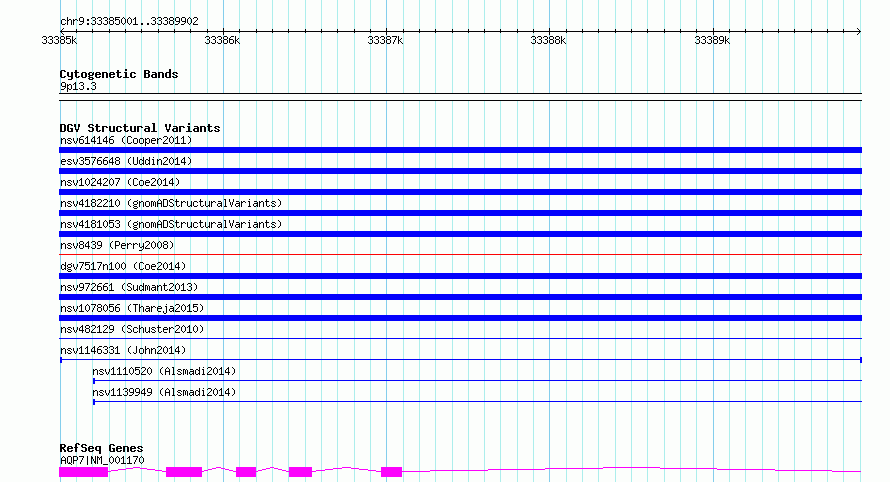
Task: Click the chr9:33385001..33389902 region label
Action: [x=129, y=22]
